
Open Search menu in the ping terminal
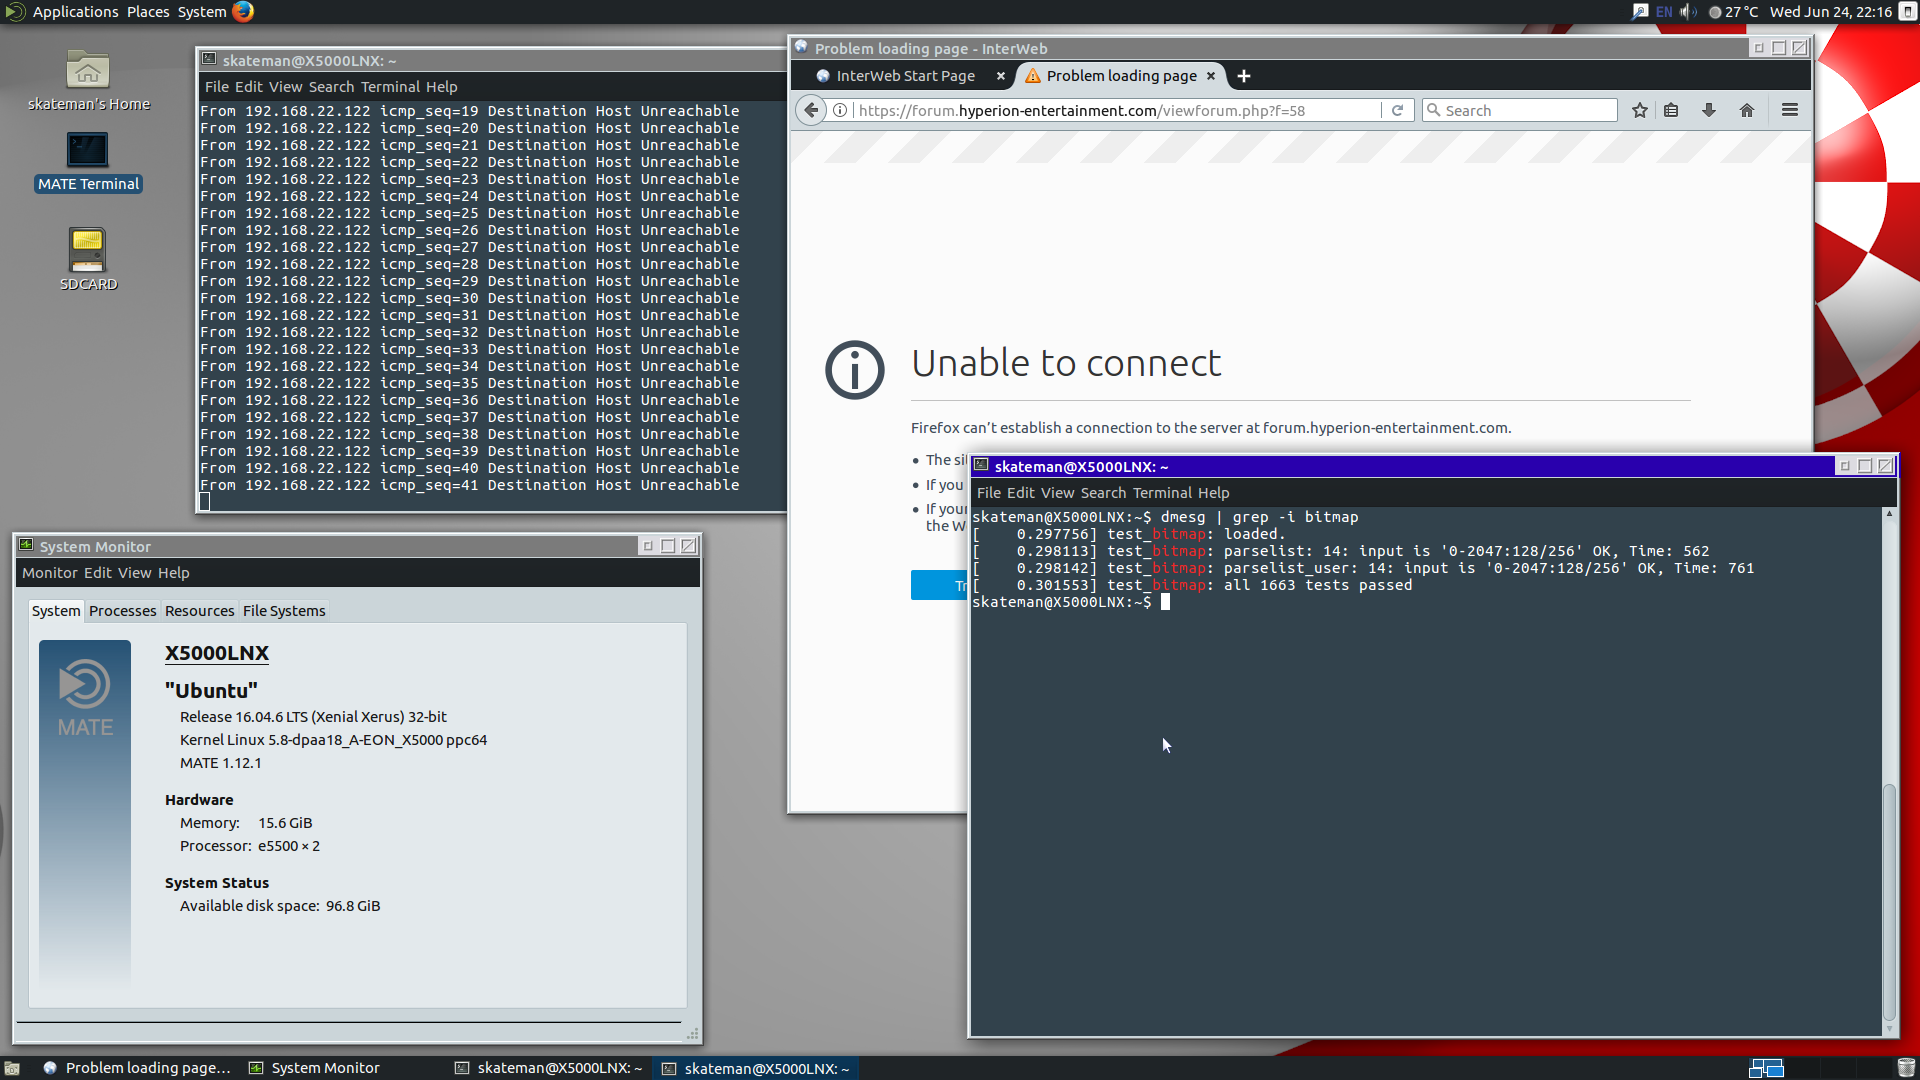[331, 87]
